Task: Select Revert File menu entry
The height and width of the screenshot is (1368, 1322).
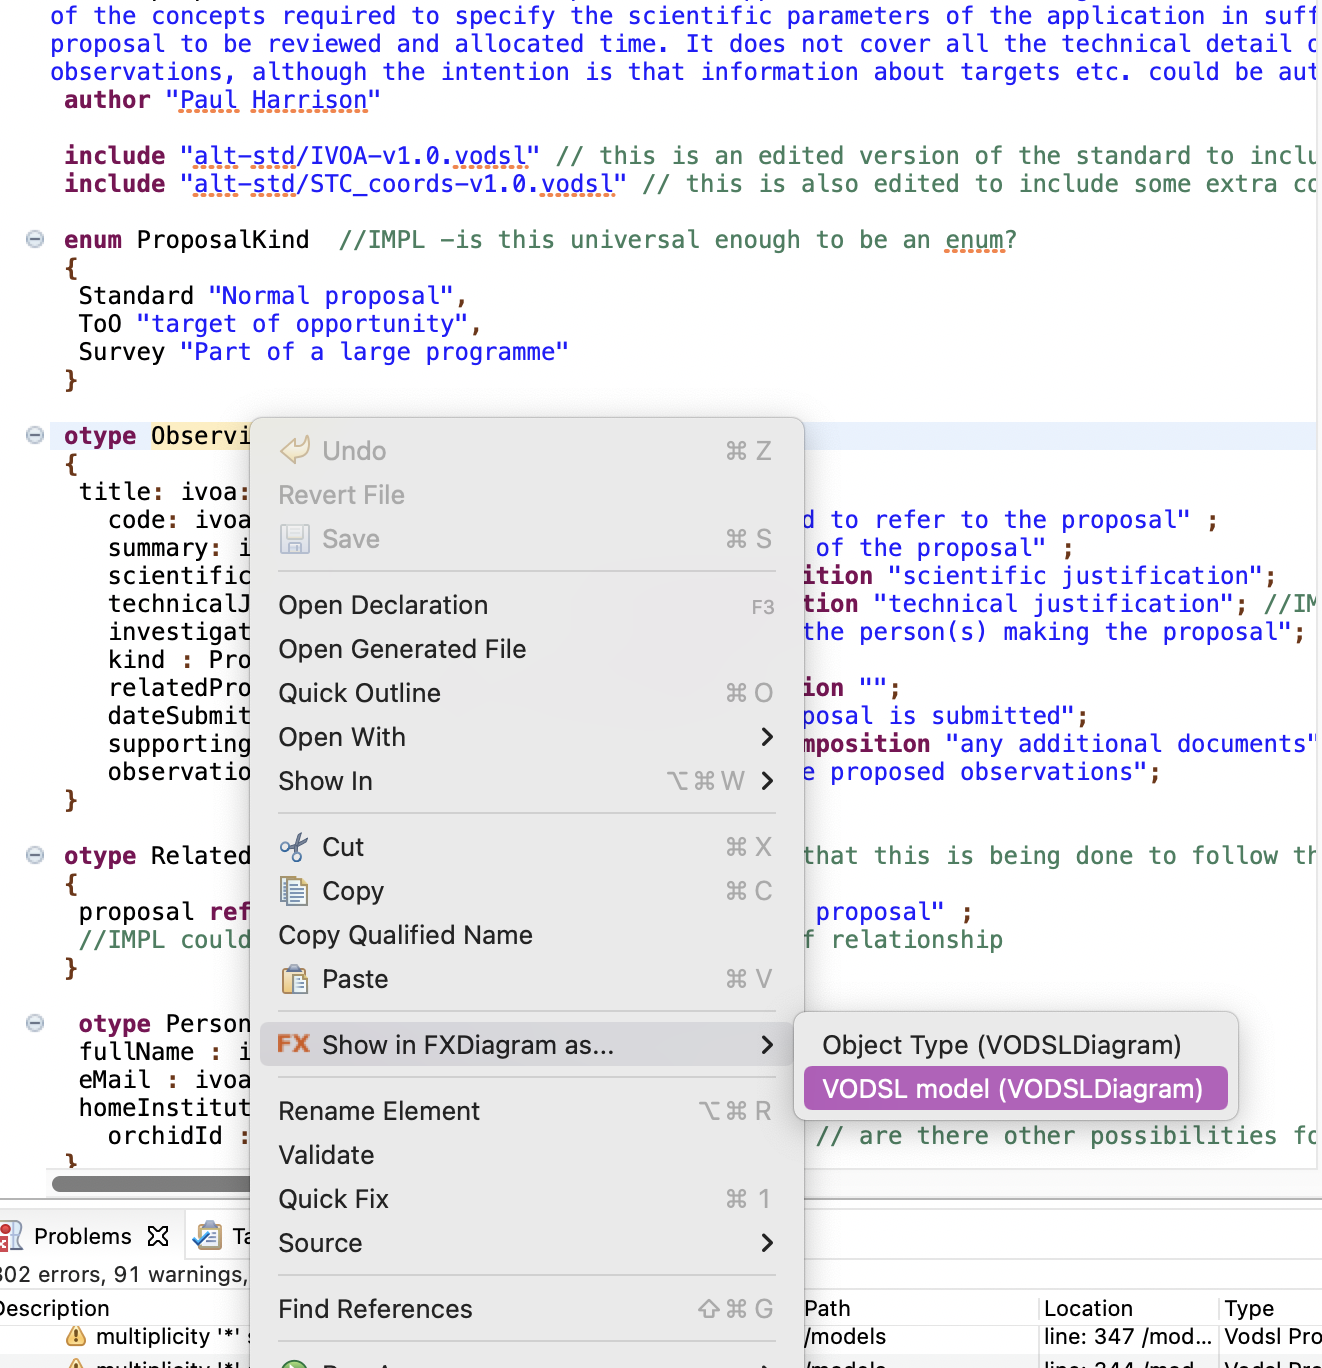Action: 527,495
